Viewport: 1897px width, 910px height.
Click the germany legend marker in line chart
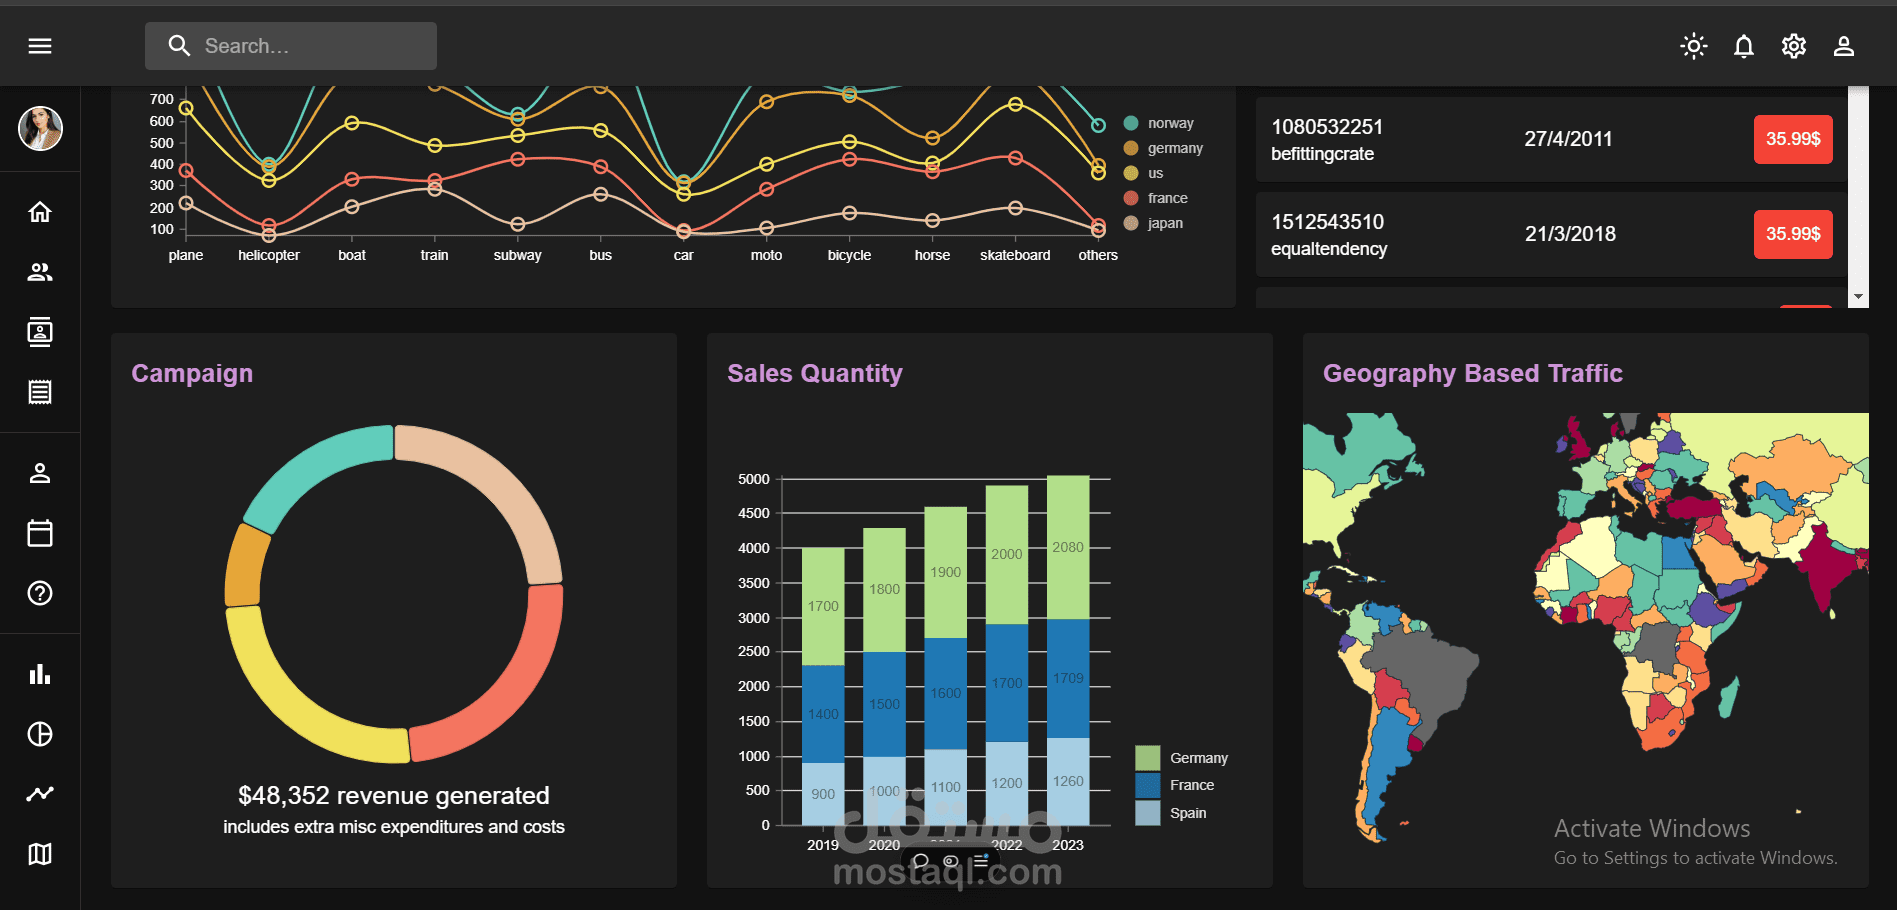(1131, 148)
